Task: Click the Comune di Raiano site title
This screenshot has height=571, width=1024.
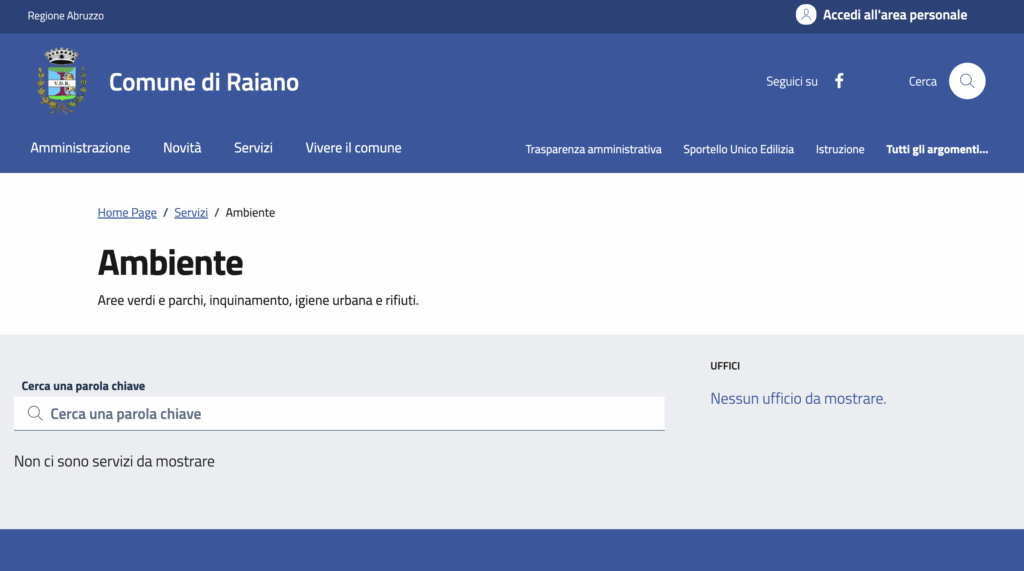Action: click(x=204, y=82)
